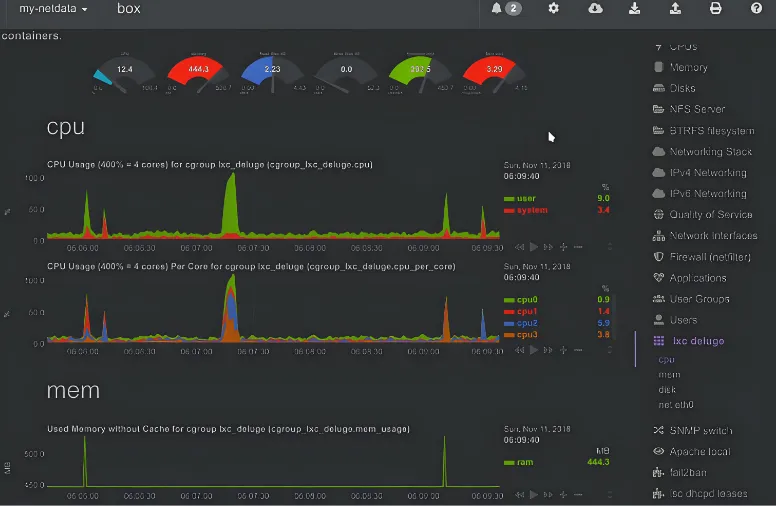Screen dimensions: 776x506
Task: Fast-forward the Per Core CPU chart
Action: pos(548,350)
